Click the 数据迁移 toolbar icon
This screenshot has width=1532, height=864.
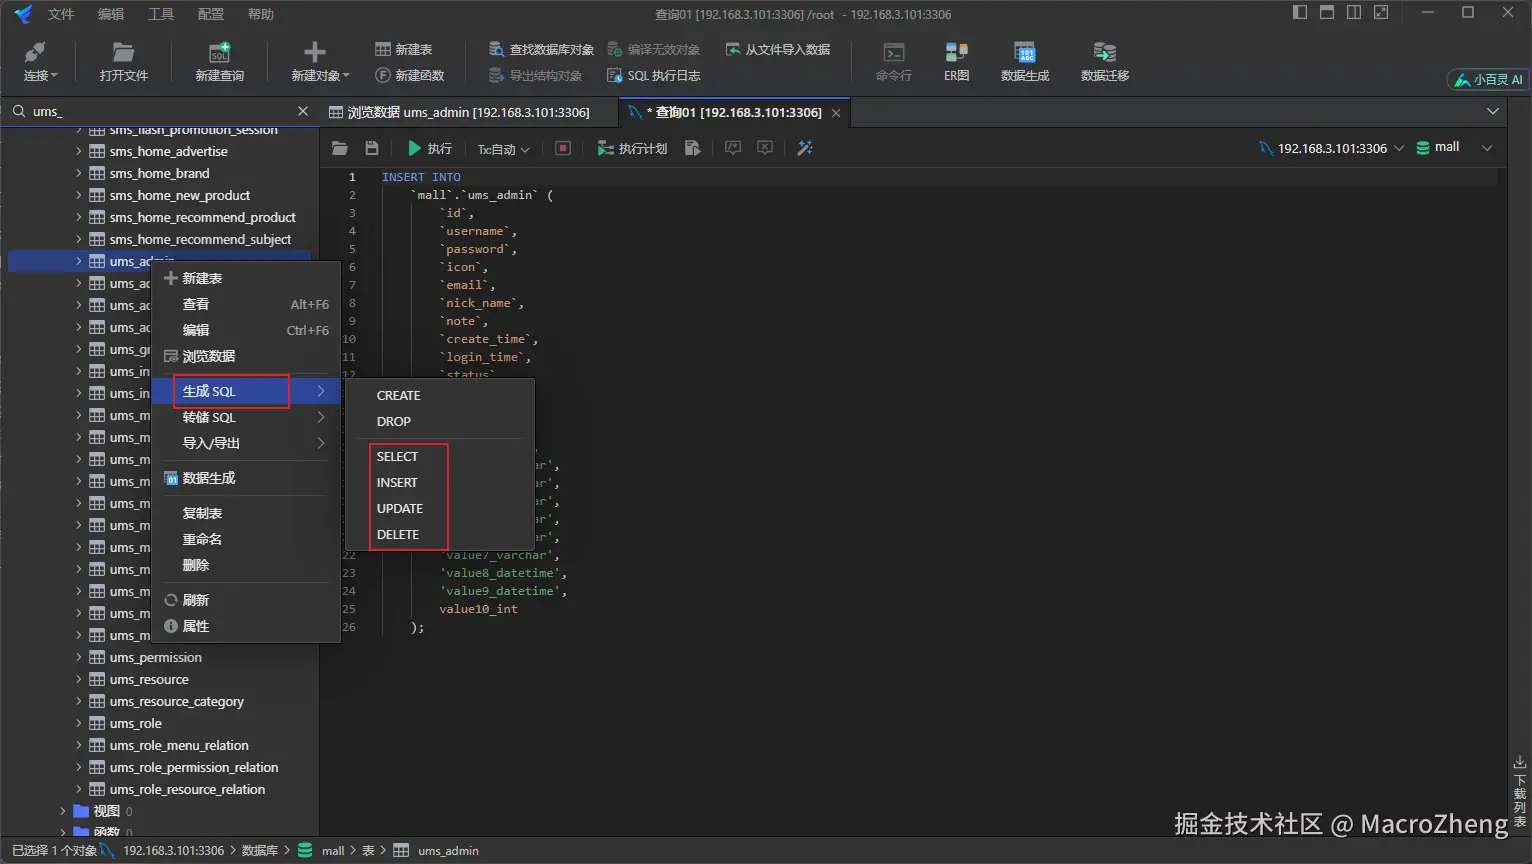[1104, 61]
